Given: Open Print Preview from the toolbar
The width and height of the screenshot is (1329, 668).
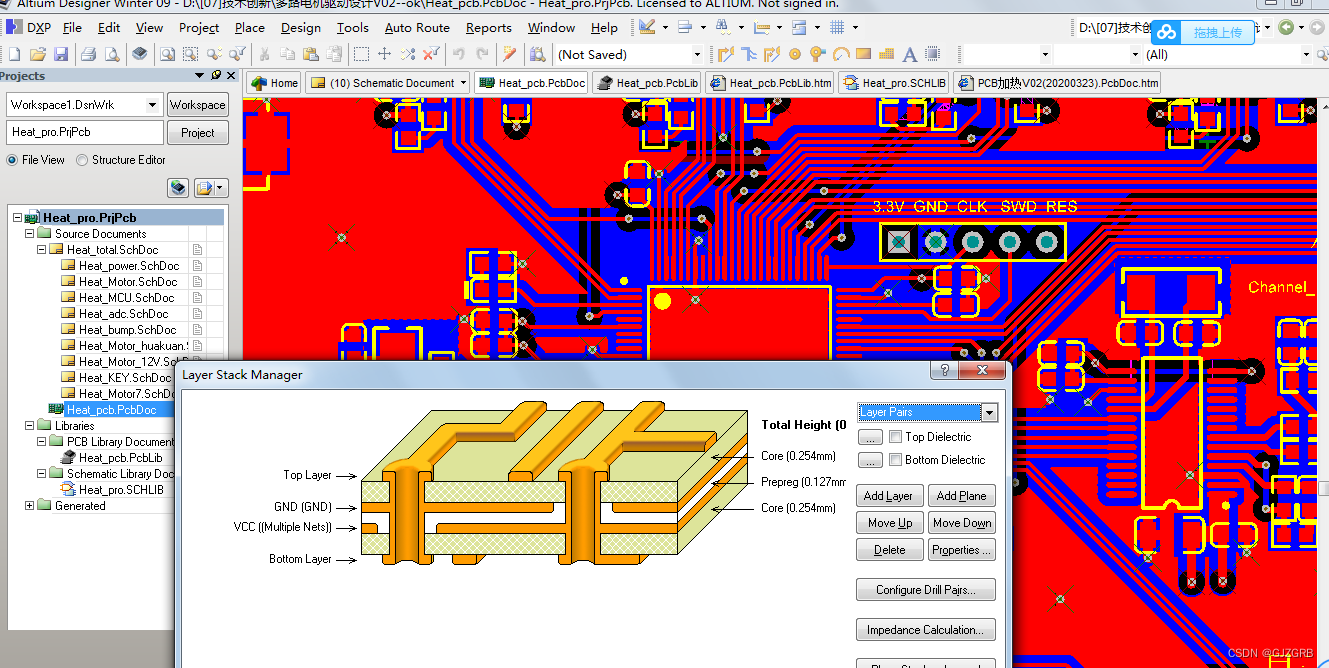Looking at the screenshot, I should coord(112,55).
